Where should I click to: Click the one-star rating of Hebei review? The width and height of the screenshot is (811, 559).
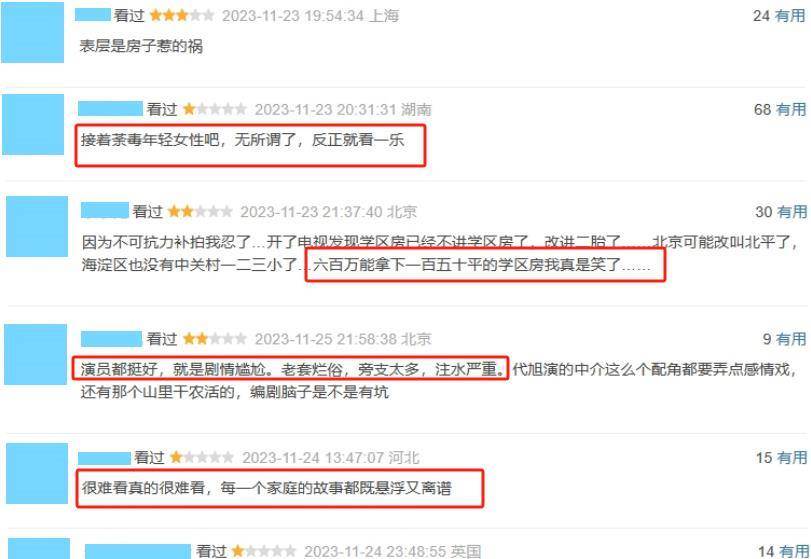202,458
